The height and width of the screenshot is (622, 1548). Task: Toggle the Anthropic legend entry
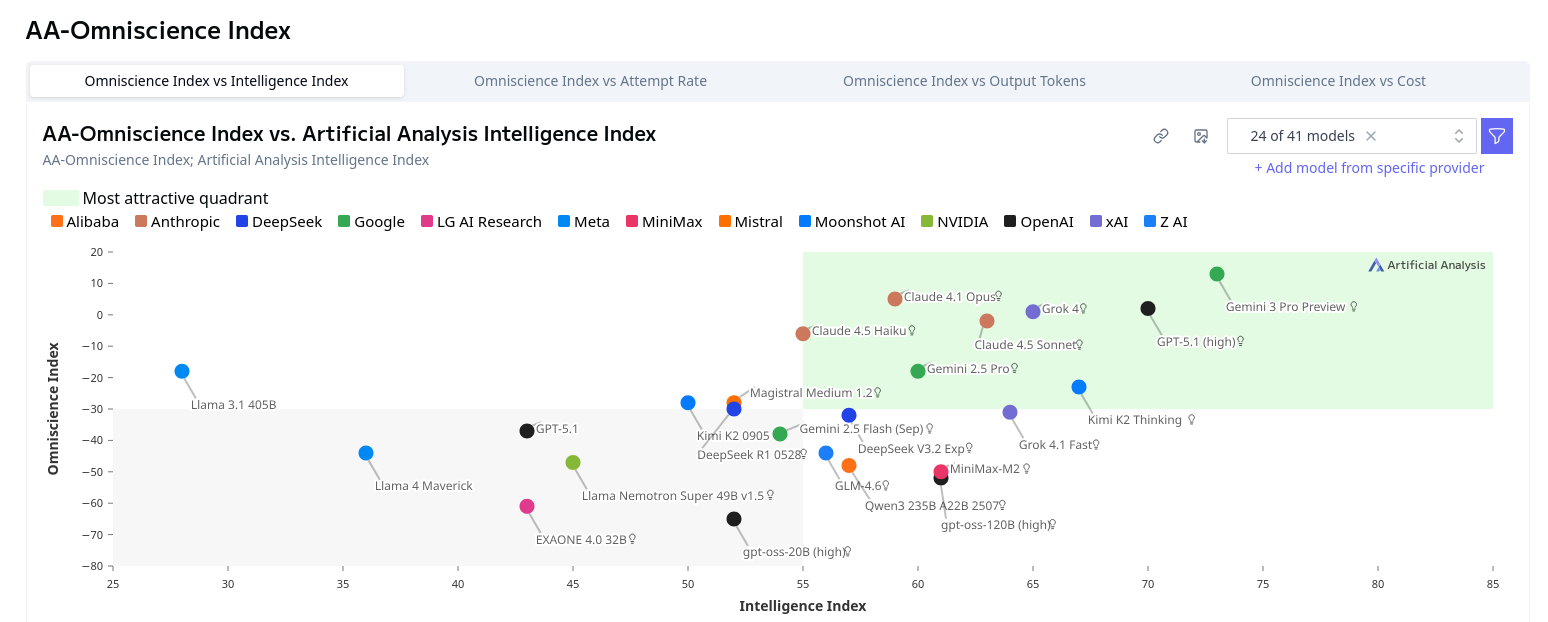[177, 222]
